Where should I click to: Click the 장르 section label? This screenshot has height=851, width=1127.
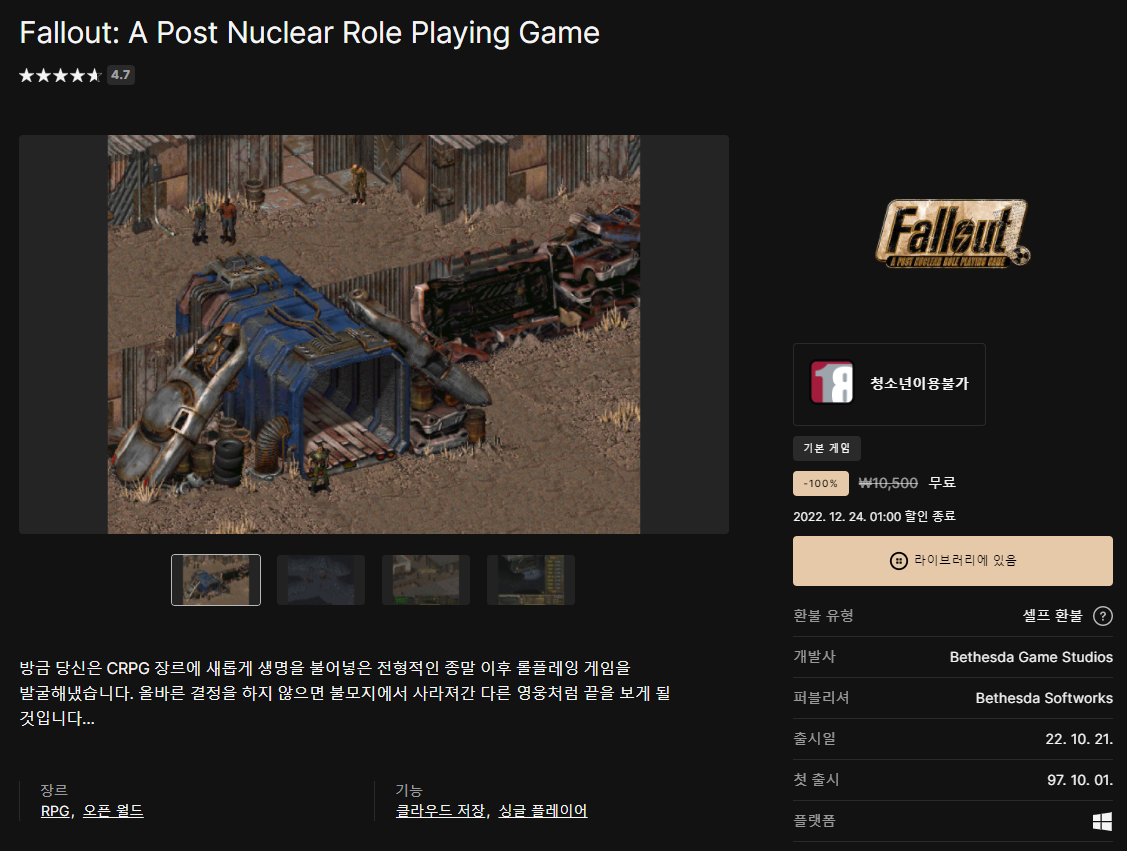click(54, 790)
